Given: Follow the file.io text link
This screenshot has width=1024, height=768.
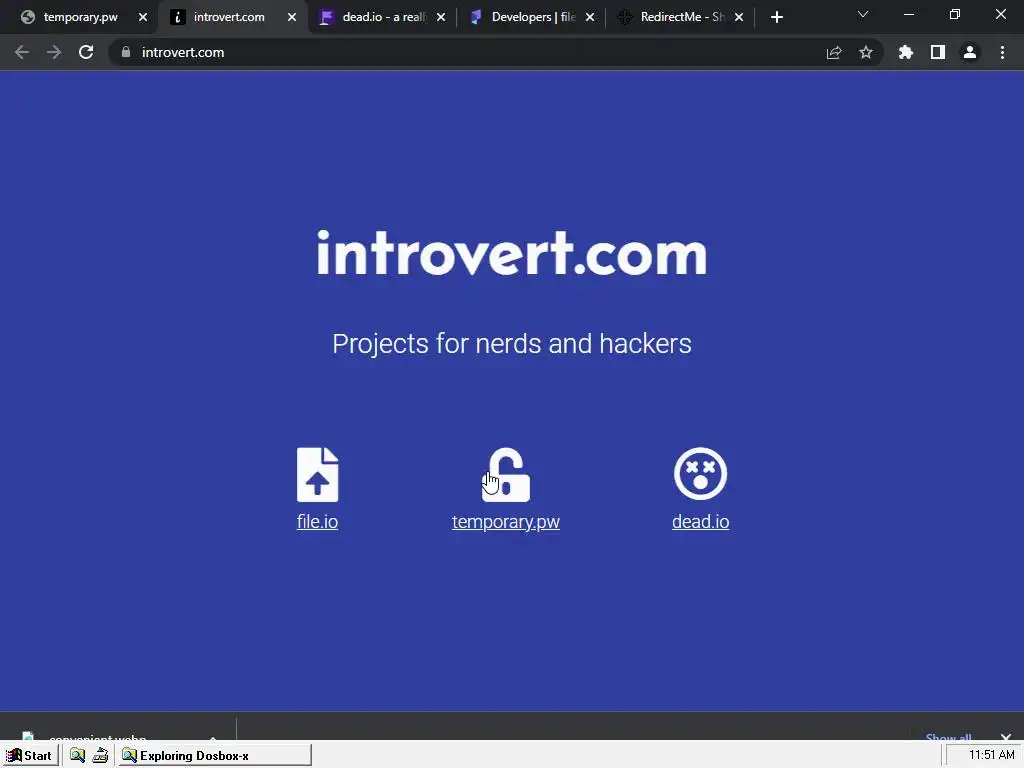Looking at the screenshot, I should point(317,521).
